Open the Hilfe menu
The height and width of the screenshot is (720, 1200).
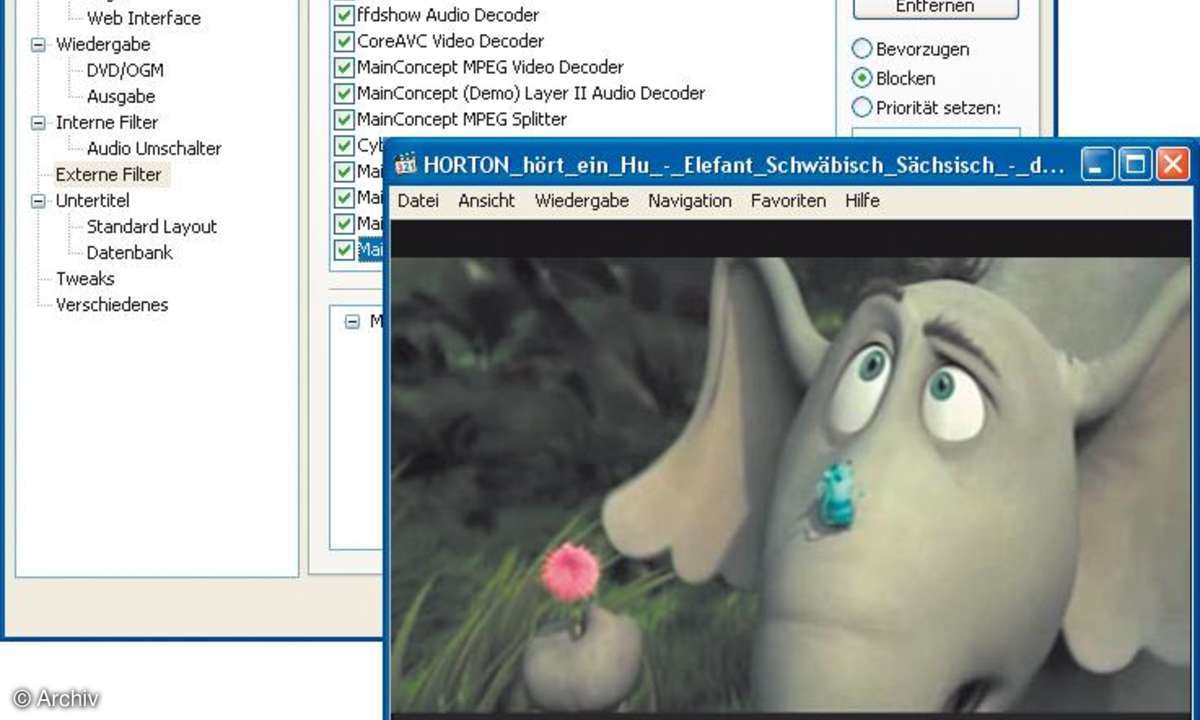[862, 201]
